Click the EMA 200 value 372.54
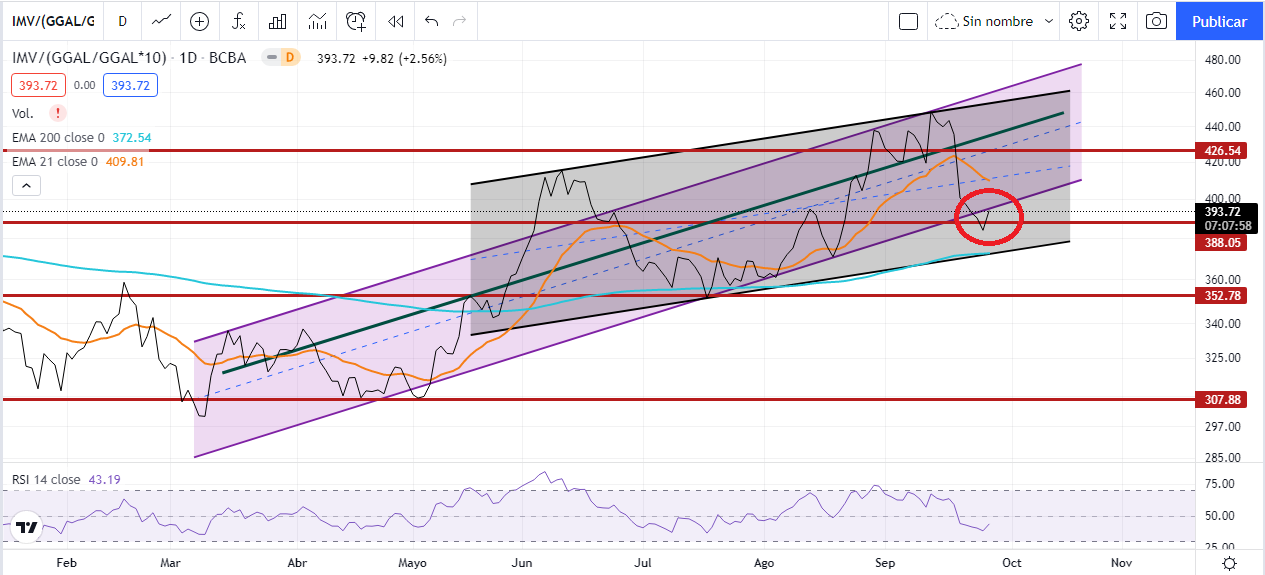Screen dimensions: 1265x575 [130, 137]
